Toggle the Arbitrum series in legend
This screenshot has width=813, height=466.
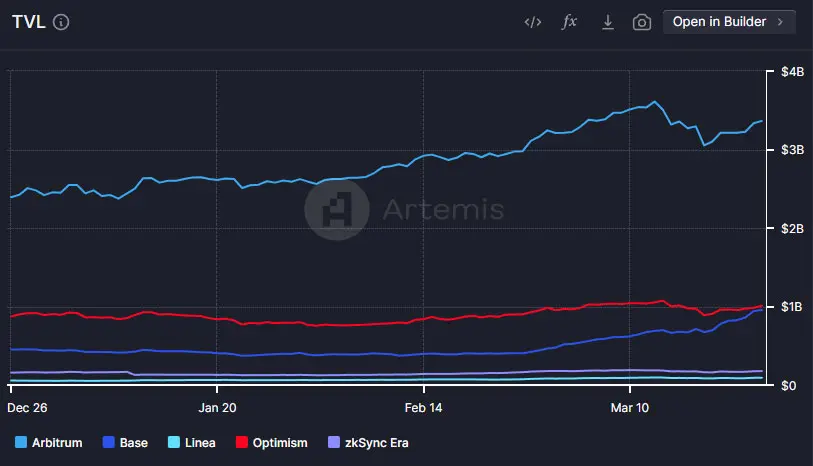click(49, 443)
